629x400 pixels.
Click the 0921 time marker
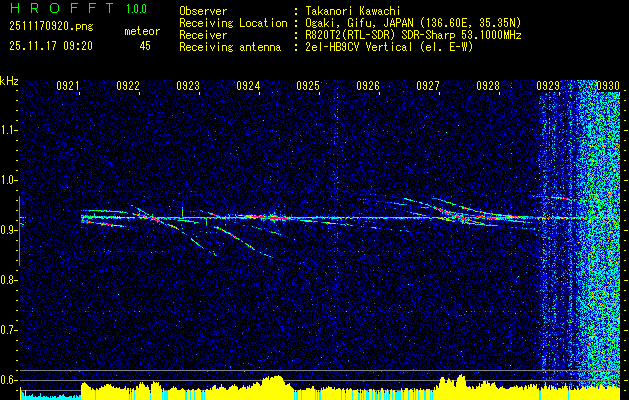click(x=68, y=85)
